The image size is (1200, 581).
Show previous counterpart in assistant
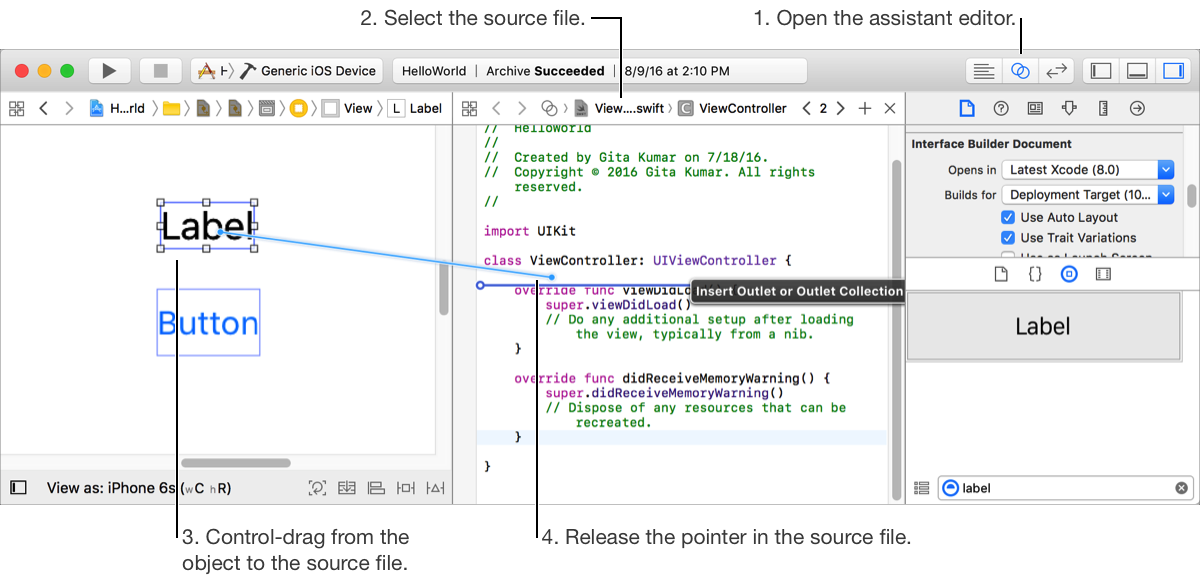tap(807, 108)
